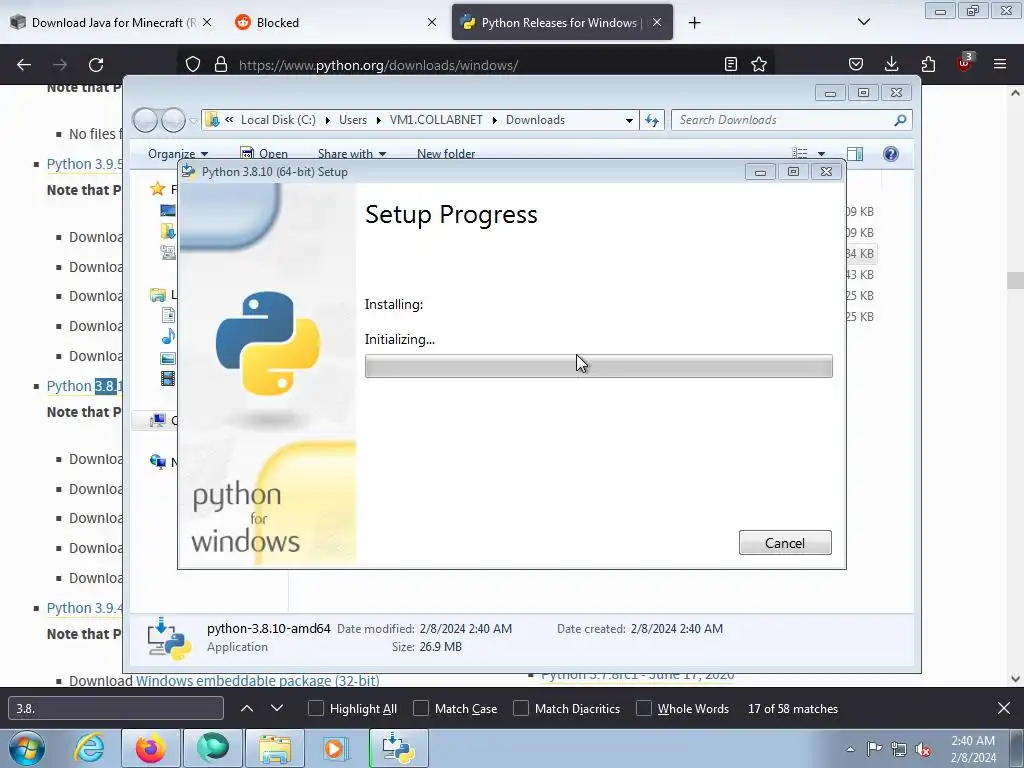Go to previous find match arrow
Viewport: 1024px width, 768px height.
tap(247, 709)
